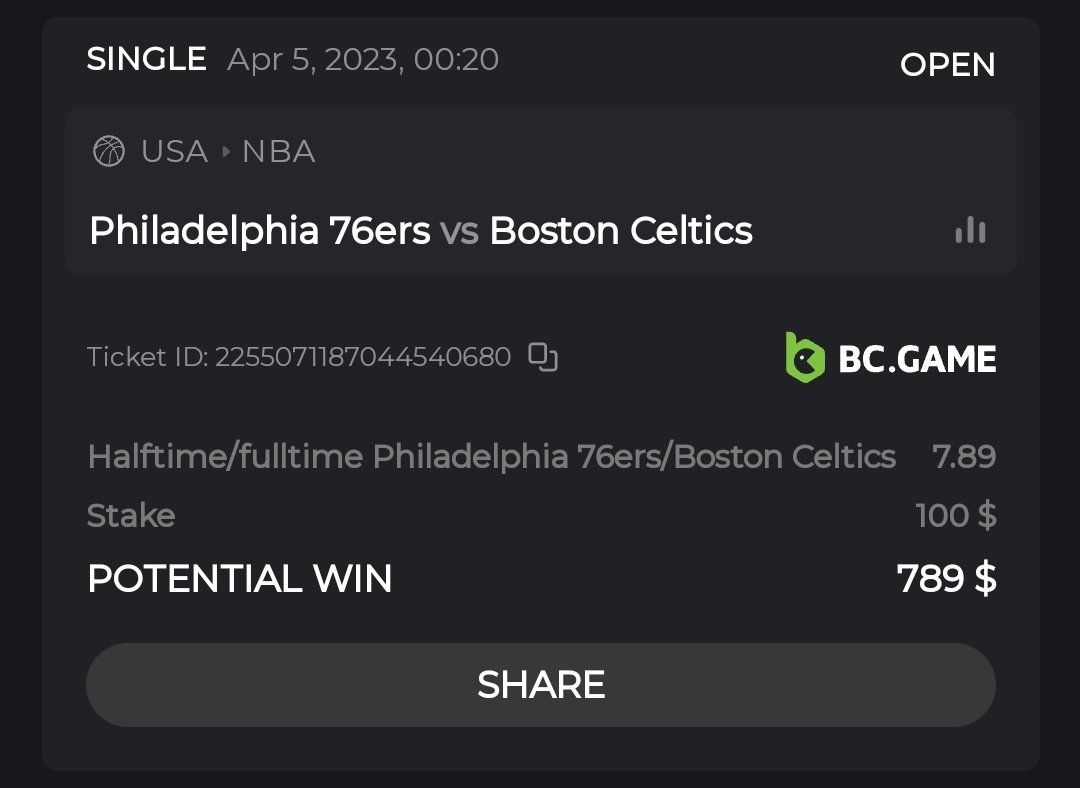Open the NBA league breadcrumb
1080x788 pixels.
[278, 152]
